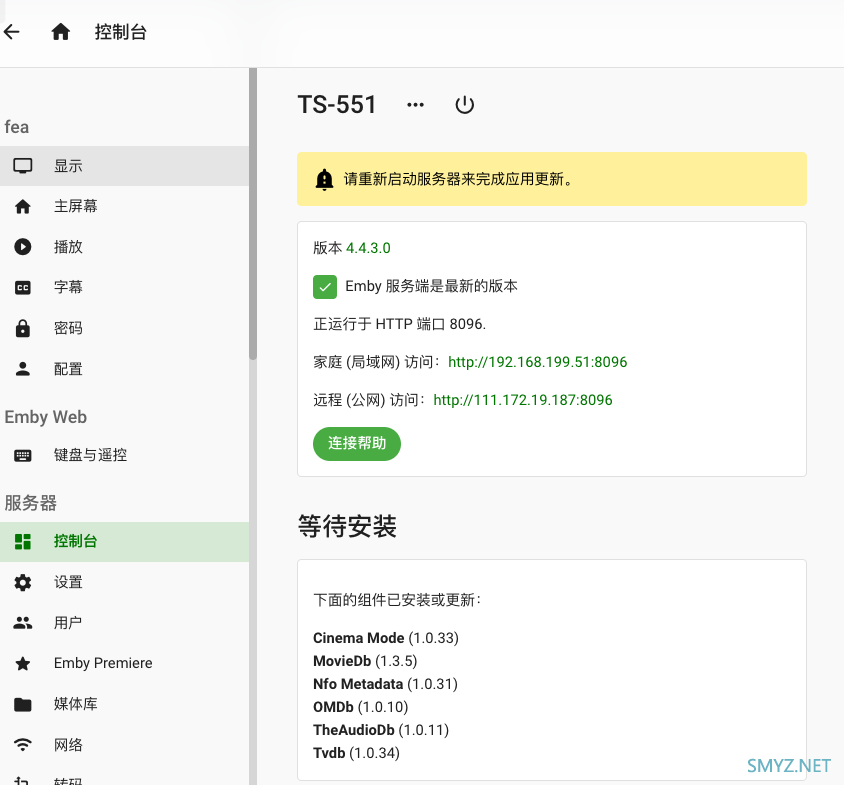Click the 配置 person icon

tap(23, 369)
